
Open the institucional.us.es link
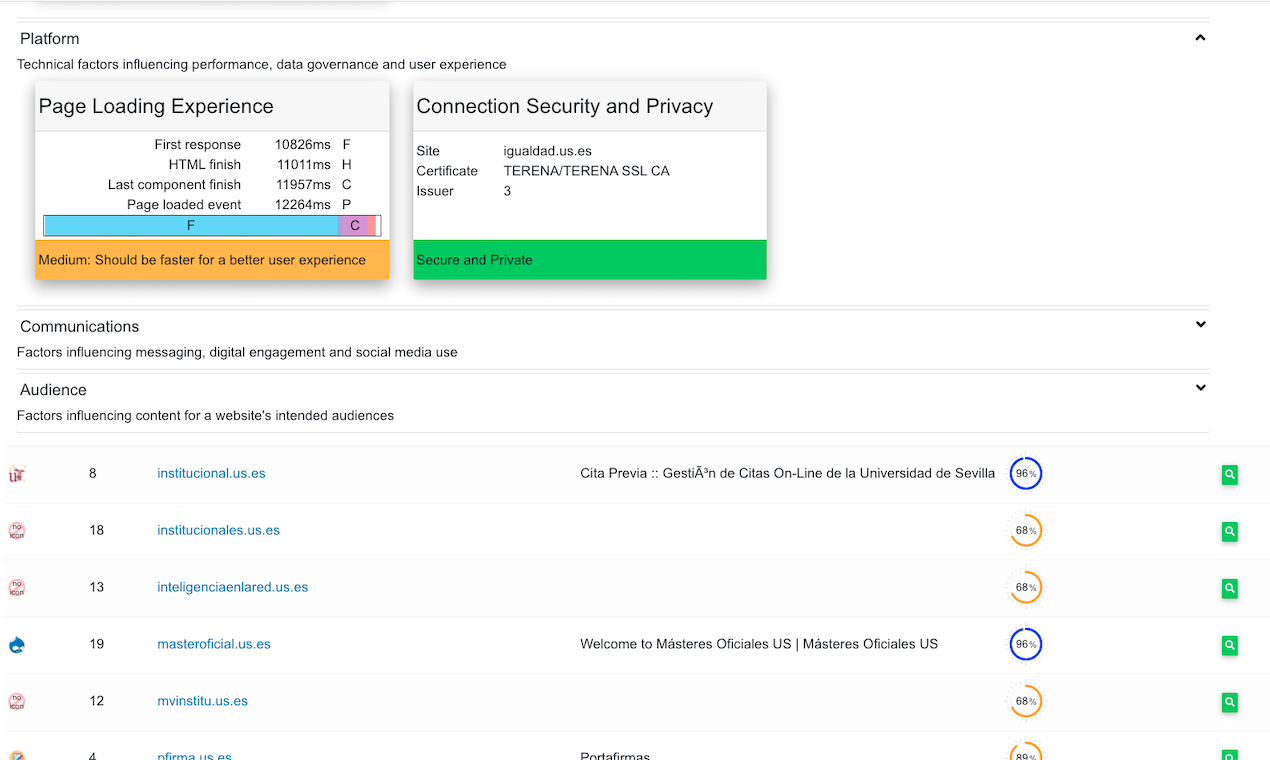(x=211, y=473)
